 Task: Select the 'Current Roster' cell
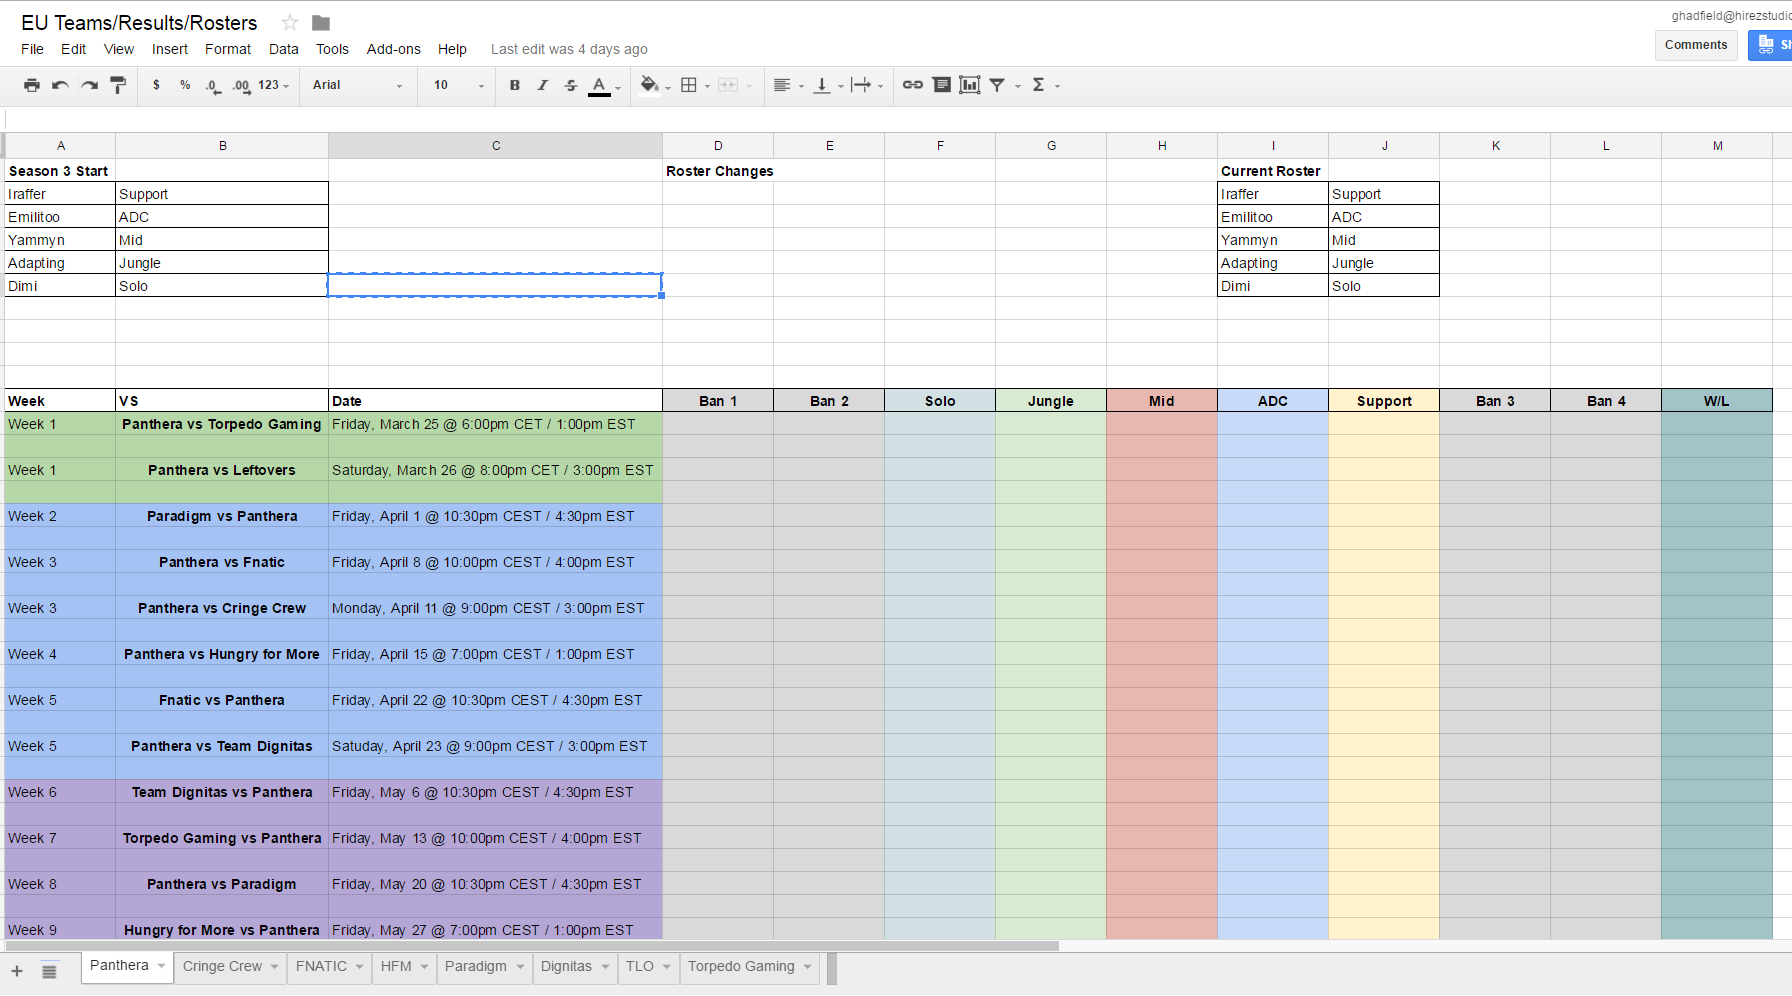tap(1273, 171)
